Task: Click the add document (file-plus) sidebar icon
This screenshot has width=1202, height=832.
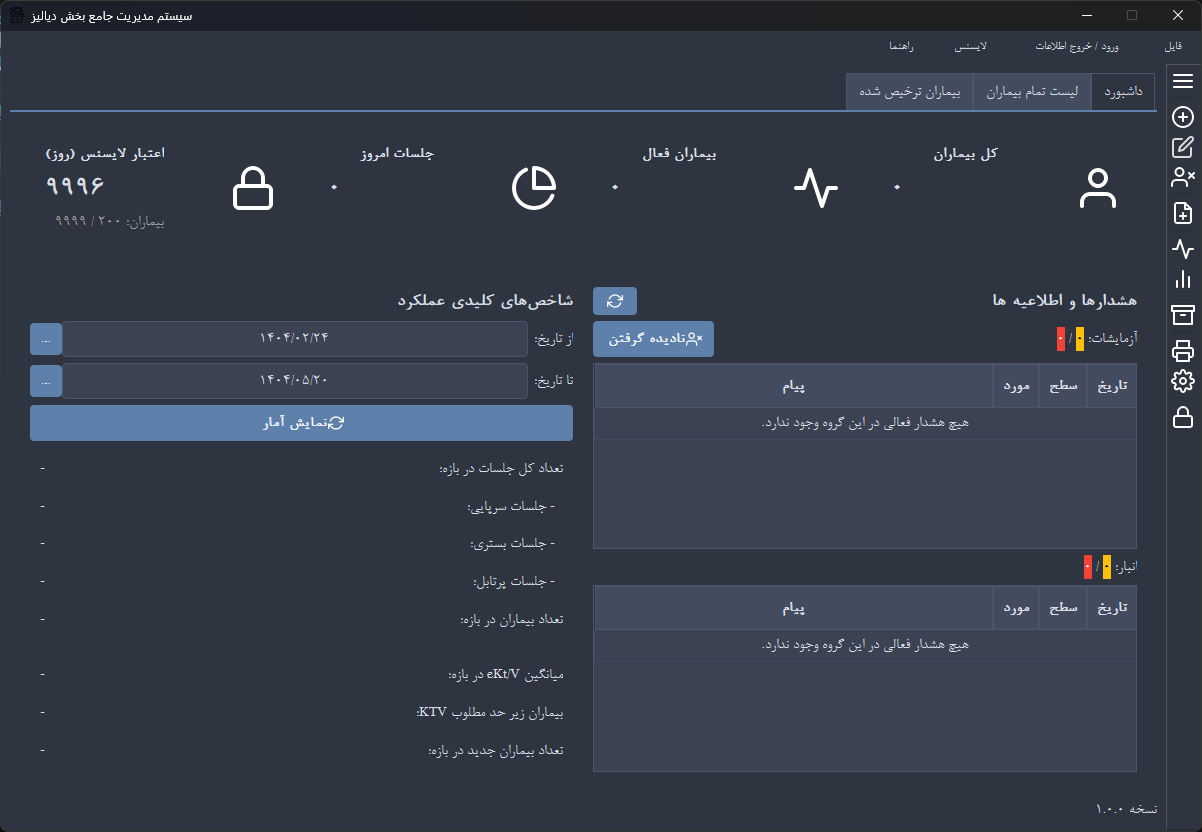Action: [1183, 213]
